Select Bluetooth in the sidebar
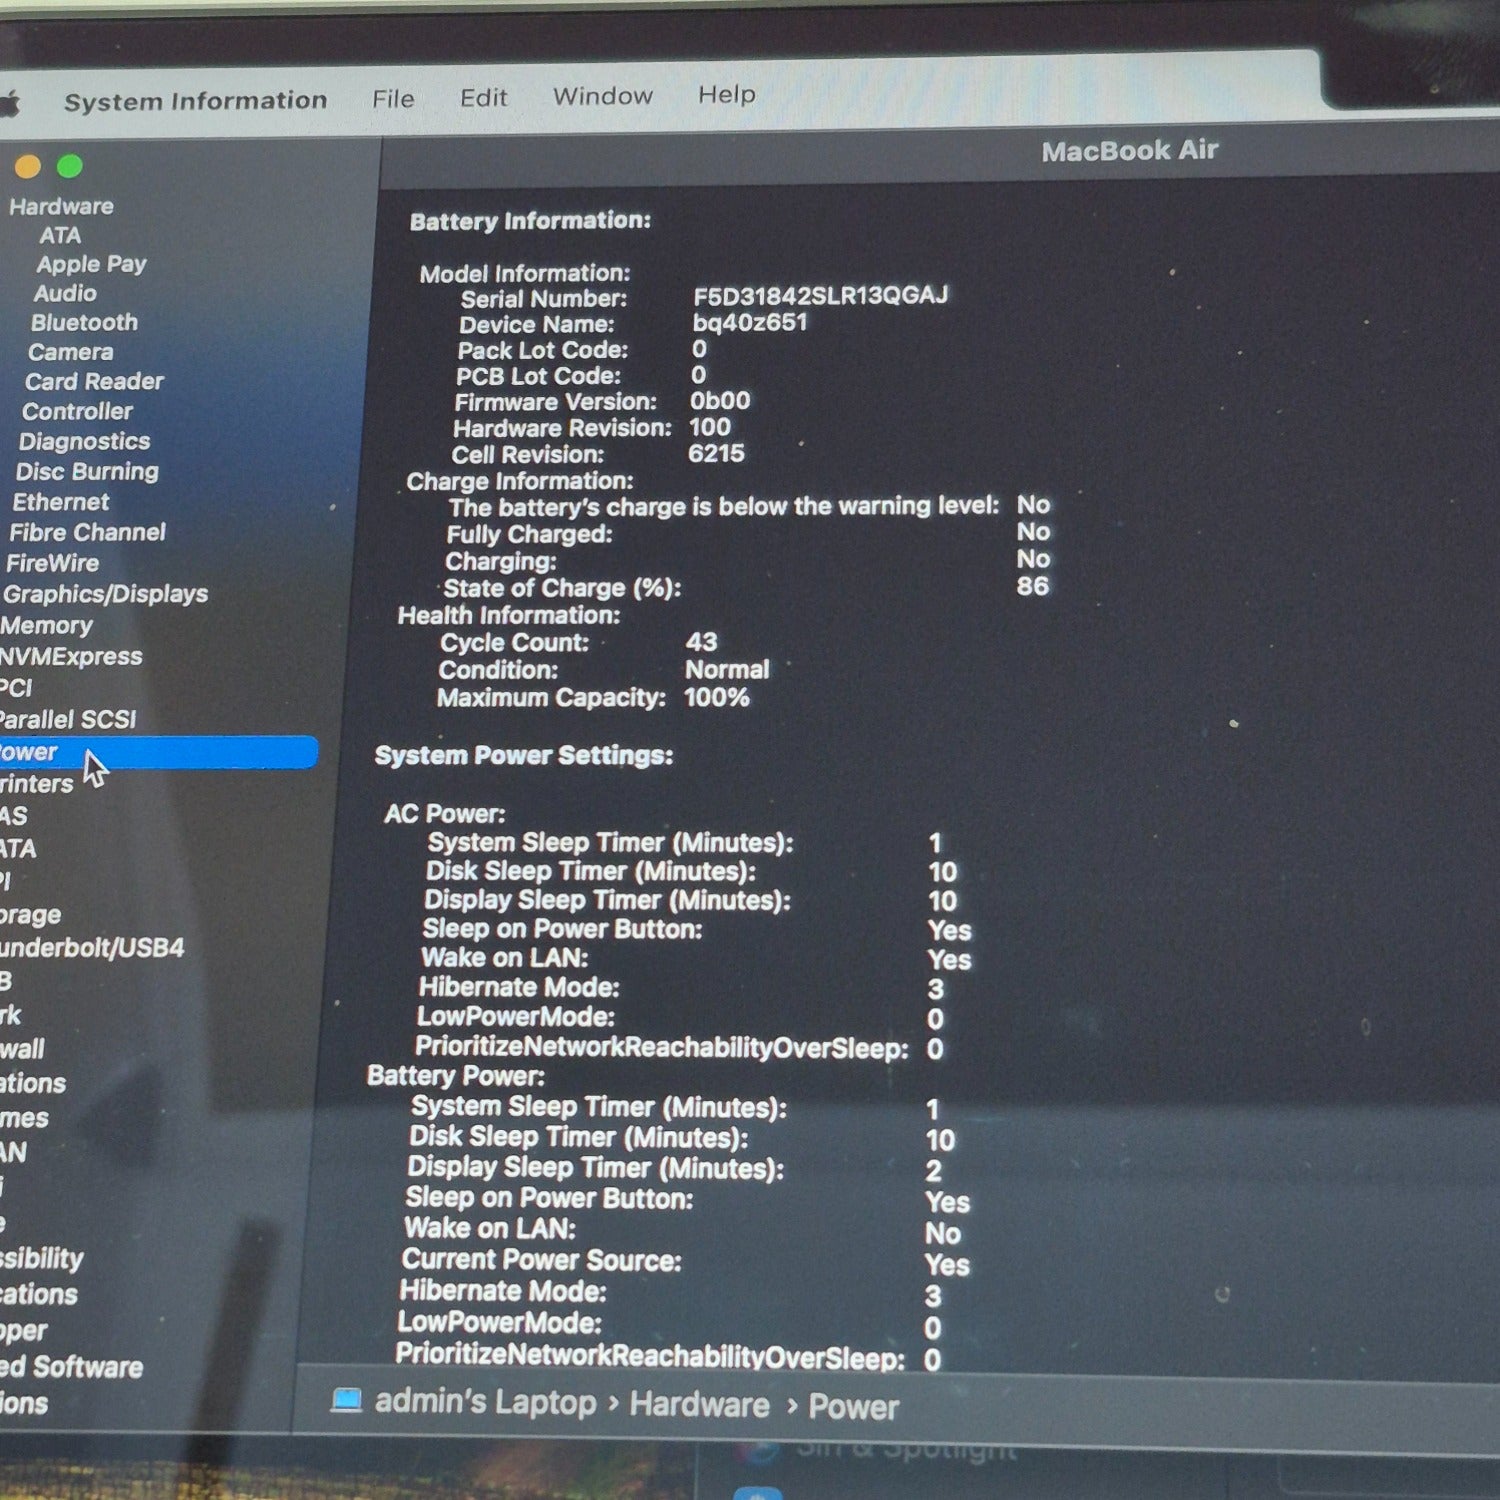Screen dimensions: 1500x1500 [84, 323]
